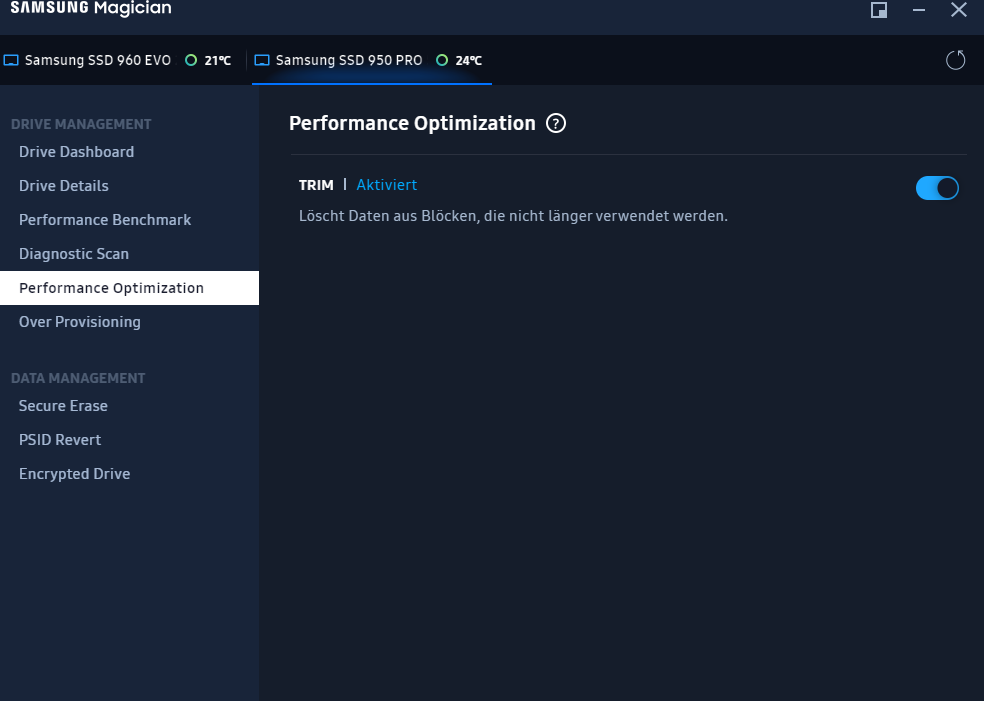984x701 pixels.
Task: Disable the TRIM toggle switch
Action: tap(937, 188)
